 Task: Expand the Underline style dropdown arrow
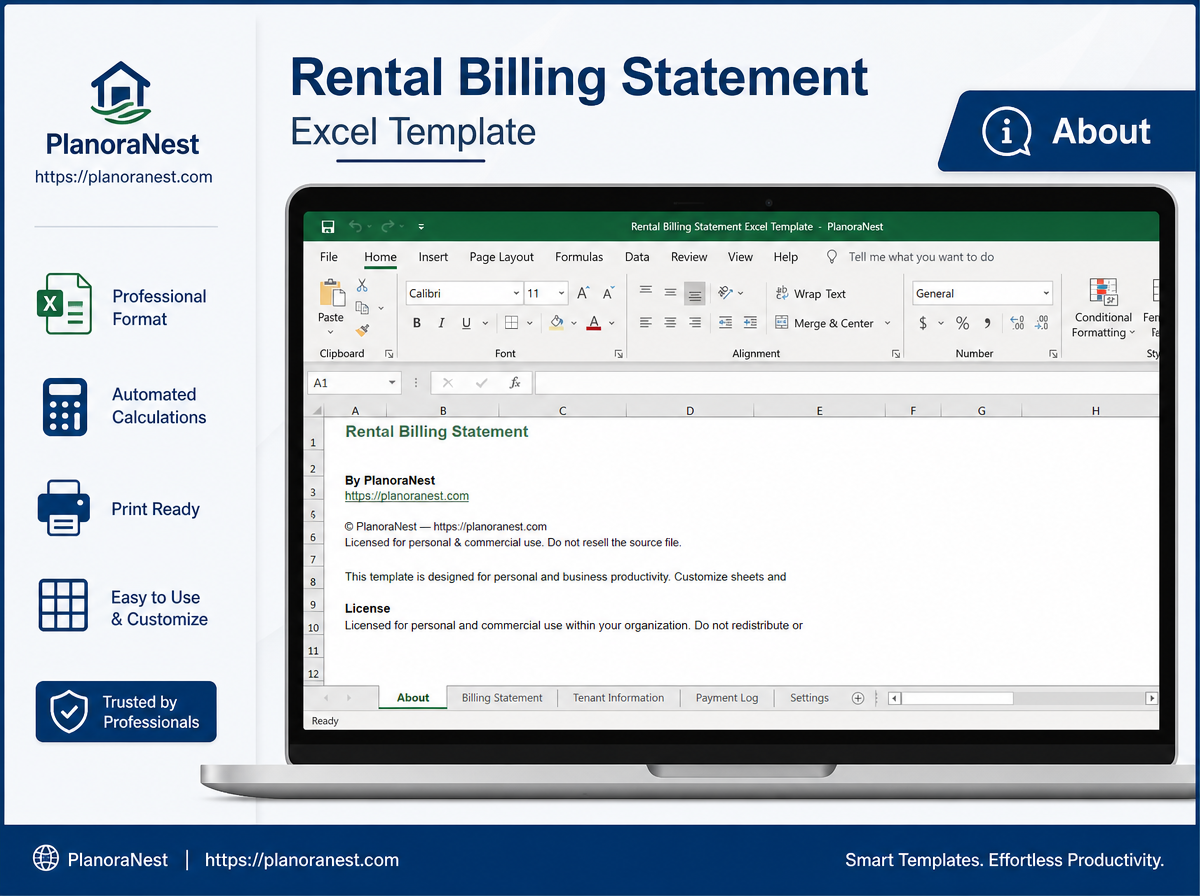coord(485,324)
